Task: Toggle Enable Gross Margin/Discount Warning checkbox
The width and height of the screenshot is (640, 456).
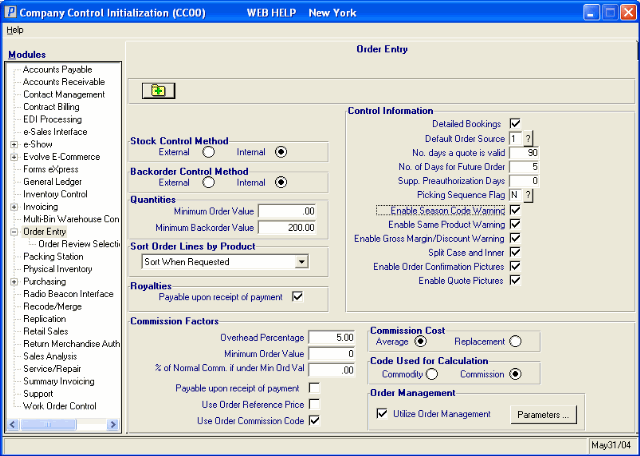Action: point(515,238)
